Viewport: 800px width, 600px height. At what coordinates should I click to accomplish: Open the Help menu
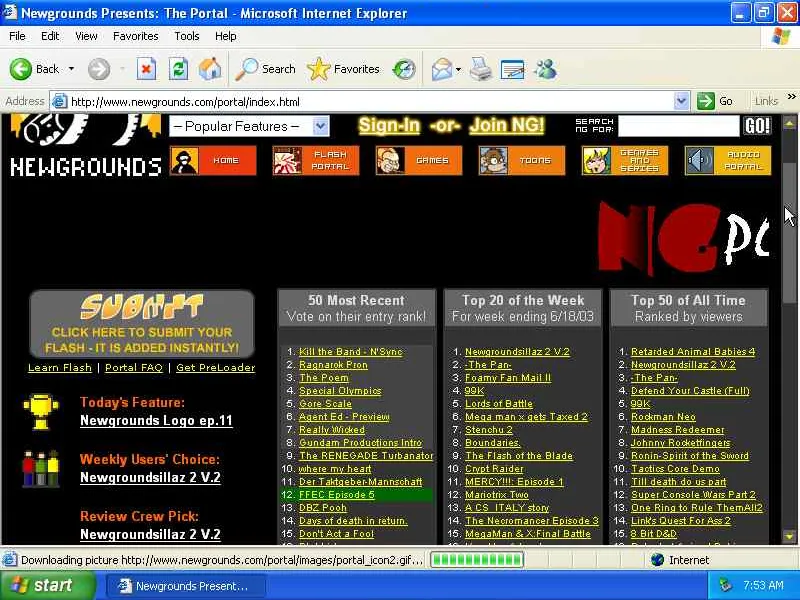pos(226,36)
